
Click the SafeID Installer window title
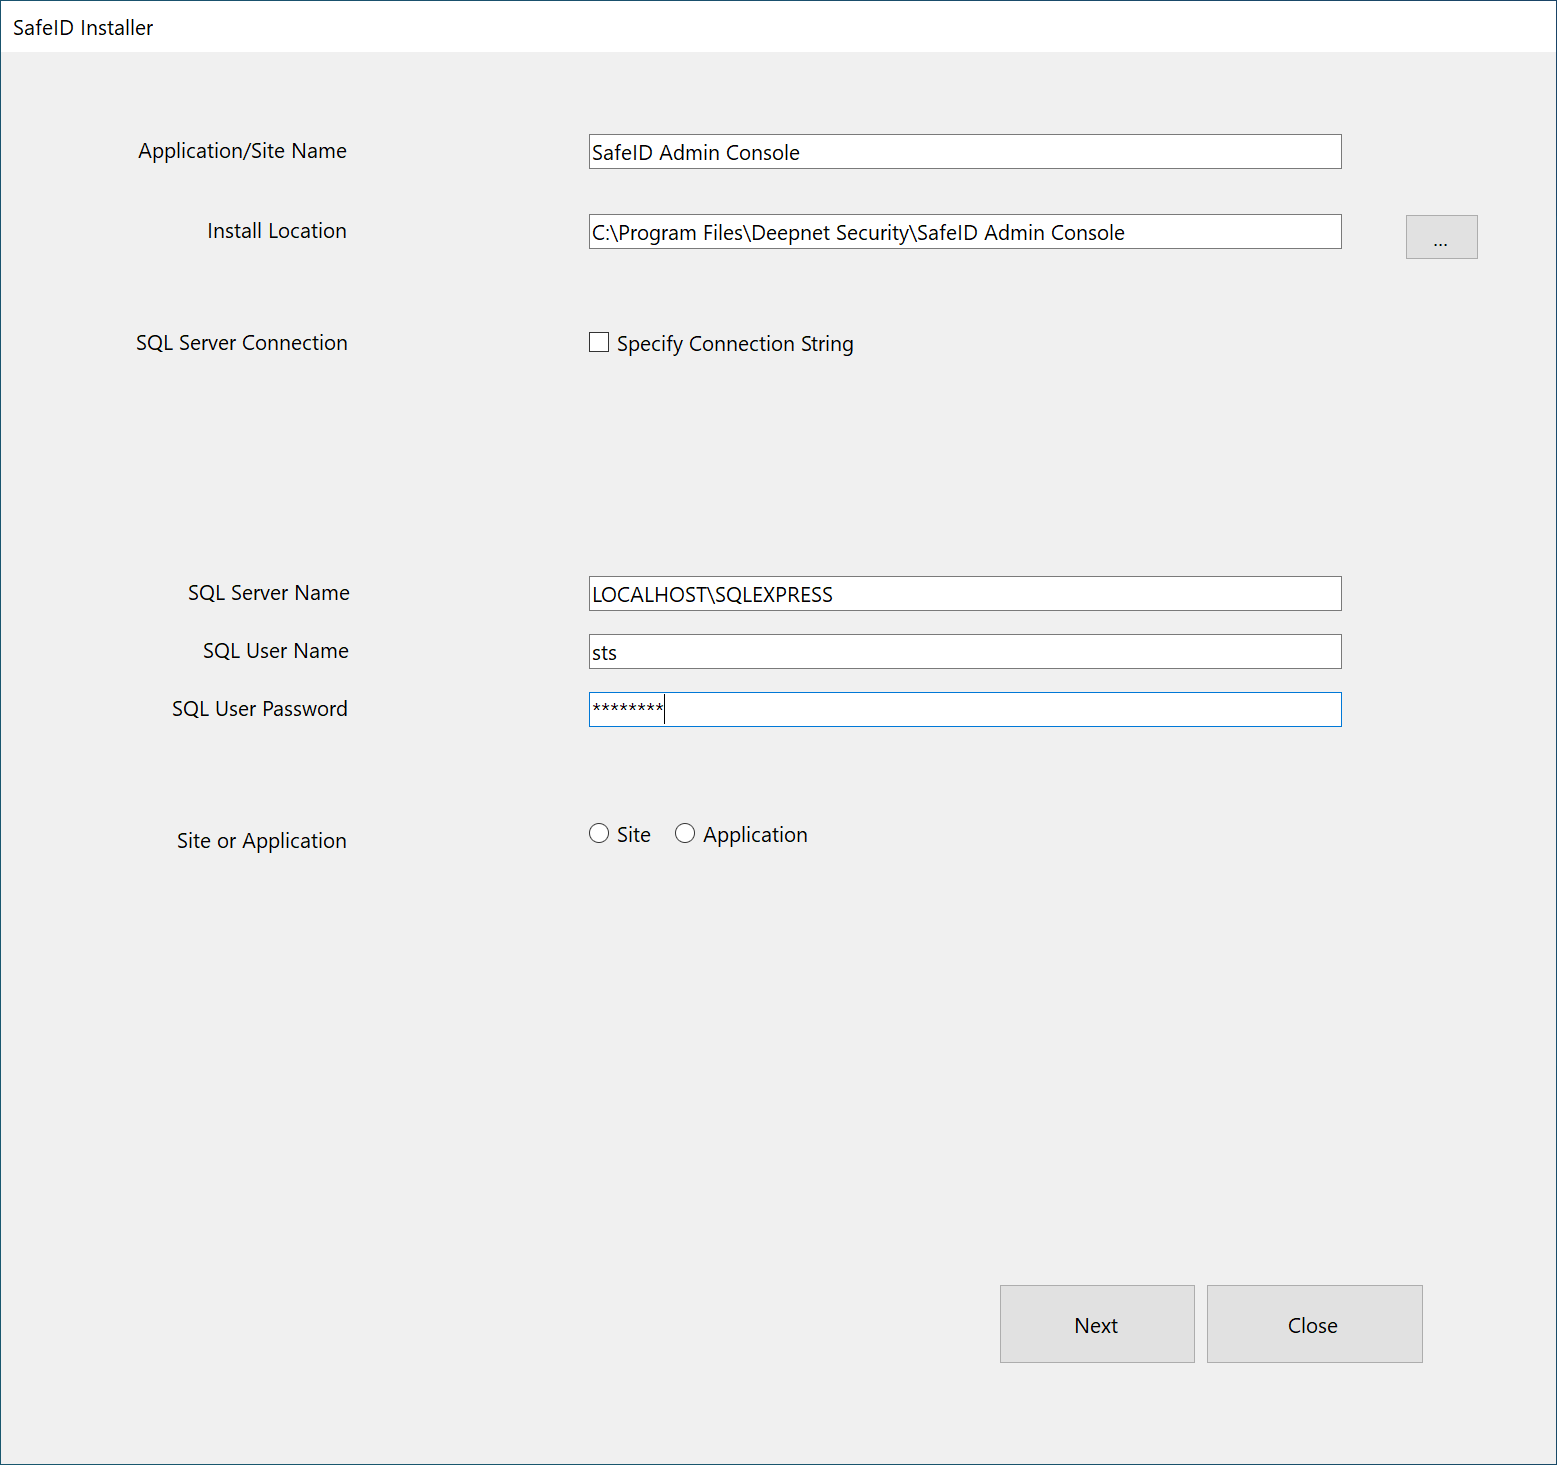point(83,28)
